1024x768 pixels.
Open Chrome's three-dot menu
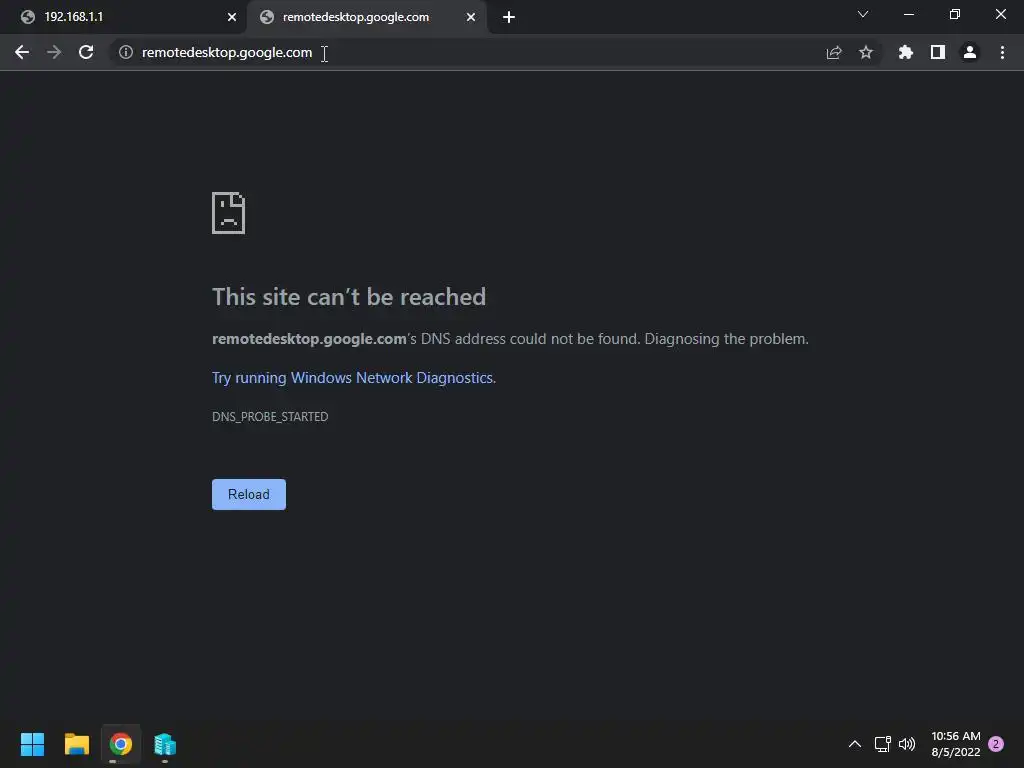point(1002,52)
